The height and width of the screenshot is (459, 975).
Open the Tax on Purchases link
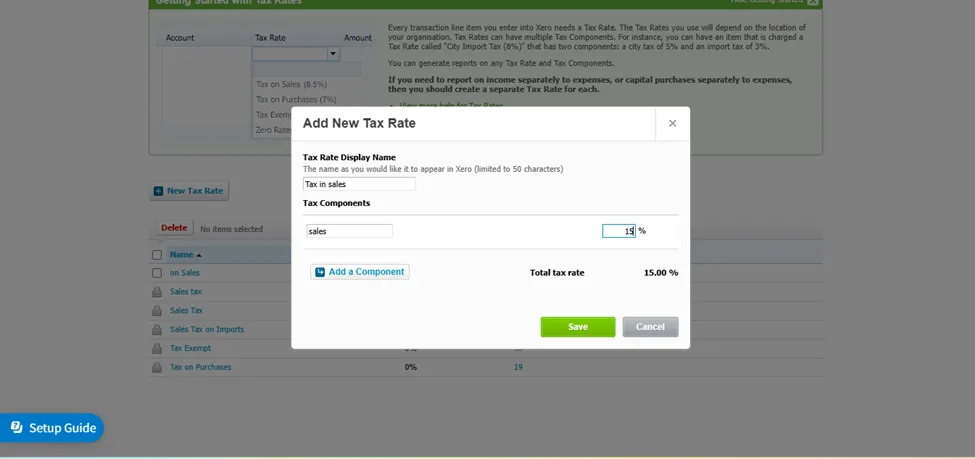[200, 368]
